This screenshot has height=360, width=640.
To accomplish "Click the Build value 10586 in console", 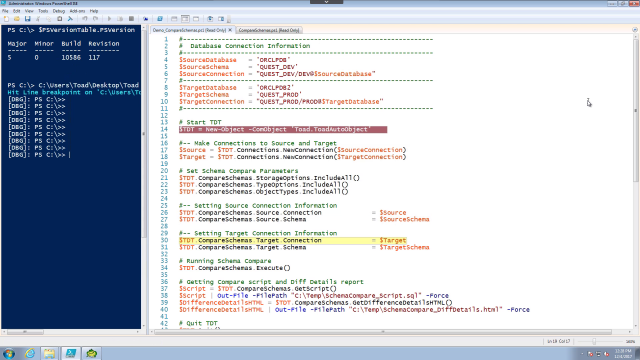I will point(71,58).
